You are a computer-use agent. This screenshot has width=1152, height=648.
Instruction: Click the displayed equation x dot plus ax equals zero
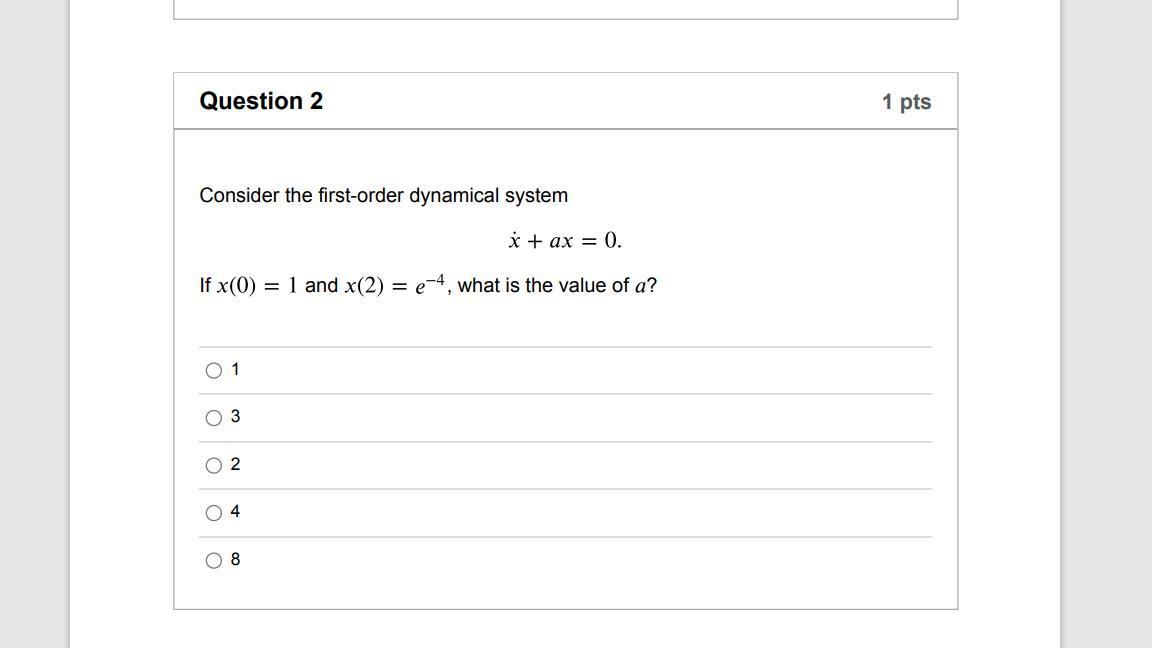[564, 239]
